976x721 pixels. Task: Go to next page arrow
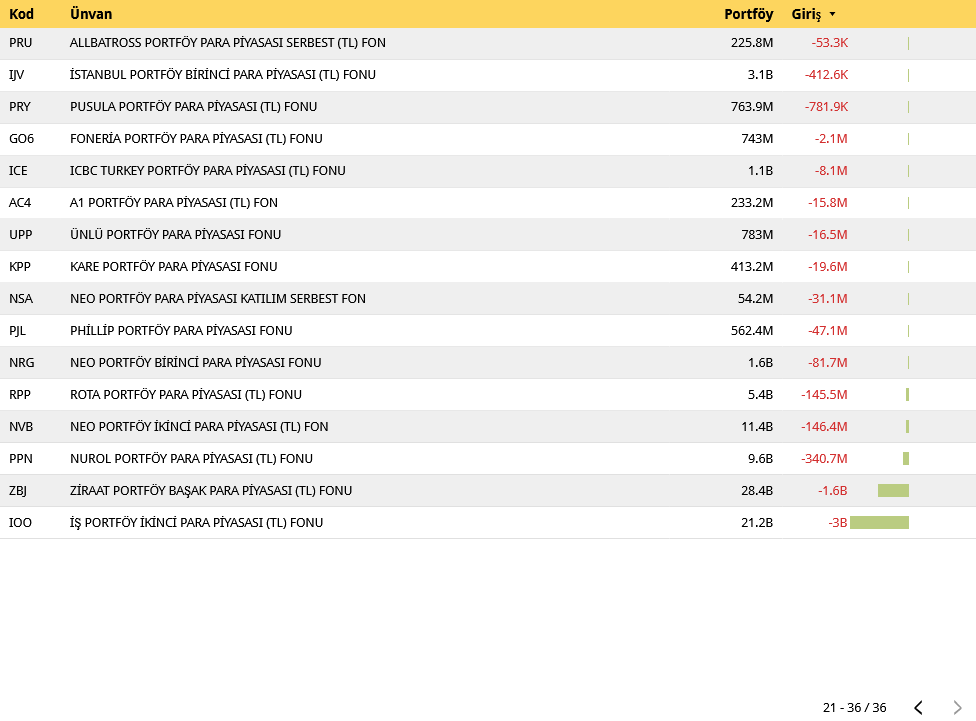(x=957, y=707)
